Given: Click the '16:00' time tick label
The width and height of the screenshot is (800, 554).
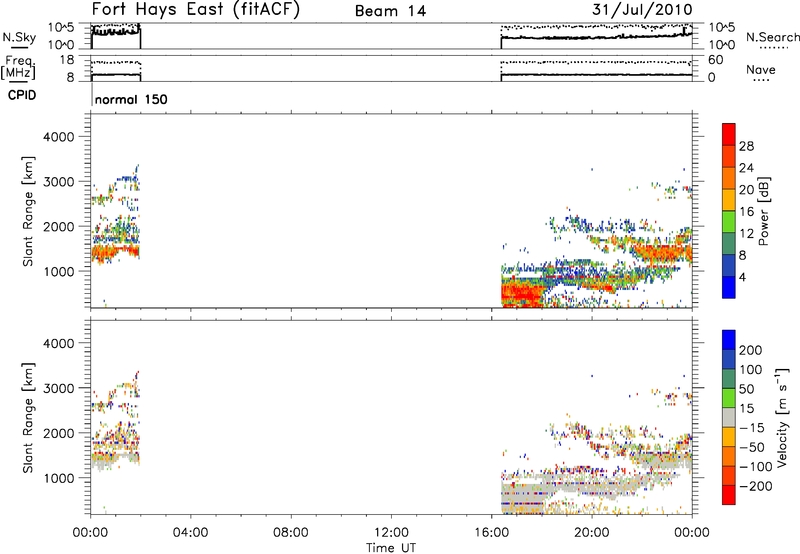Looking at the screenshot, I should pos(491,533).
